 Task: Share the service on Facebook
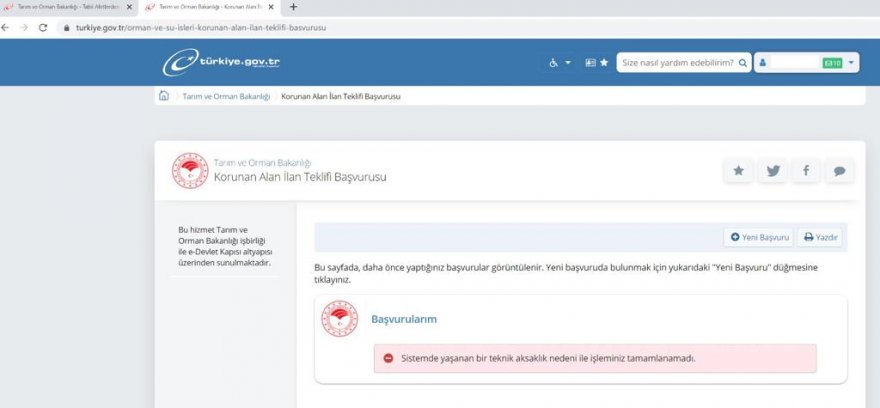tap(806, 171)
